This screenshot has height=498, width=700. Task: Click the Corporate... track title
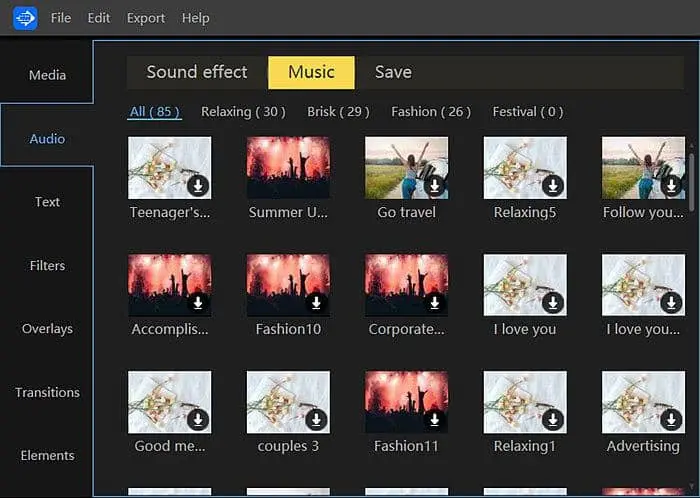(407, 329)
